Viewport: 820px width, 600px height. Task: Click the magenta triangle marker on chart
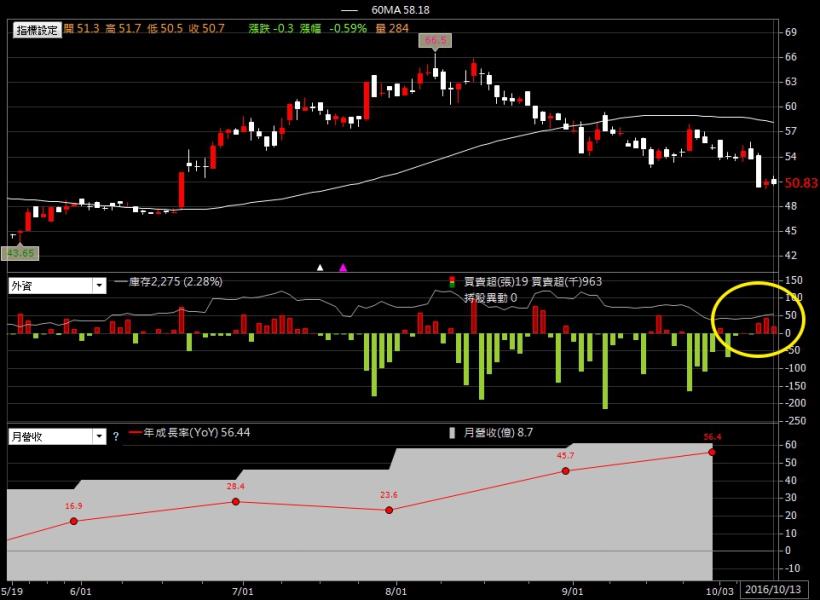point(343,268)
